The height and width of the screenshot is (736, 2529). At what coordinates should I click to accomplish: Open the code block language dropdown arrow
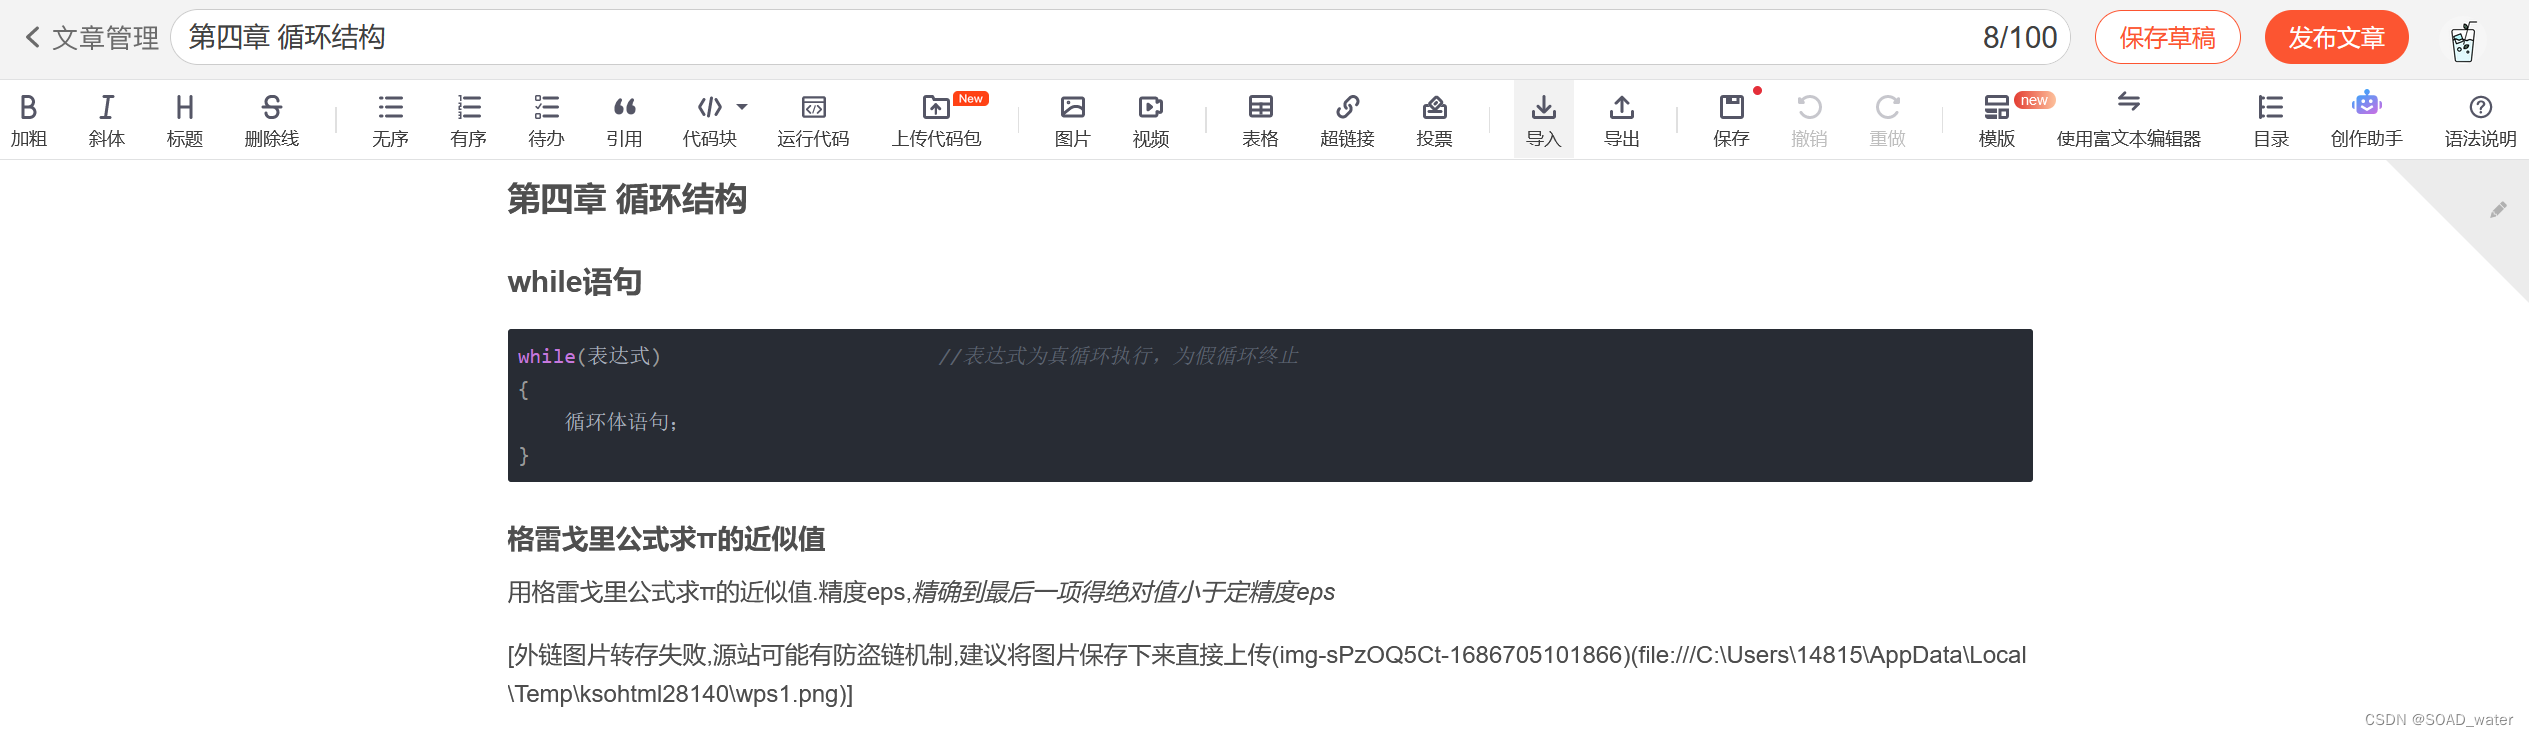point(742,106)
